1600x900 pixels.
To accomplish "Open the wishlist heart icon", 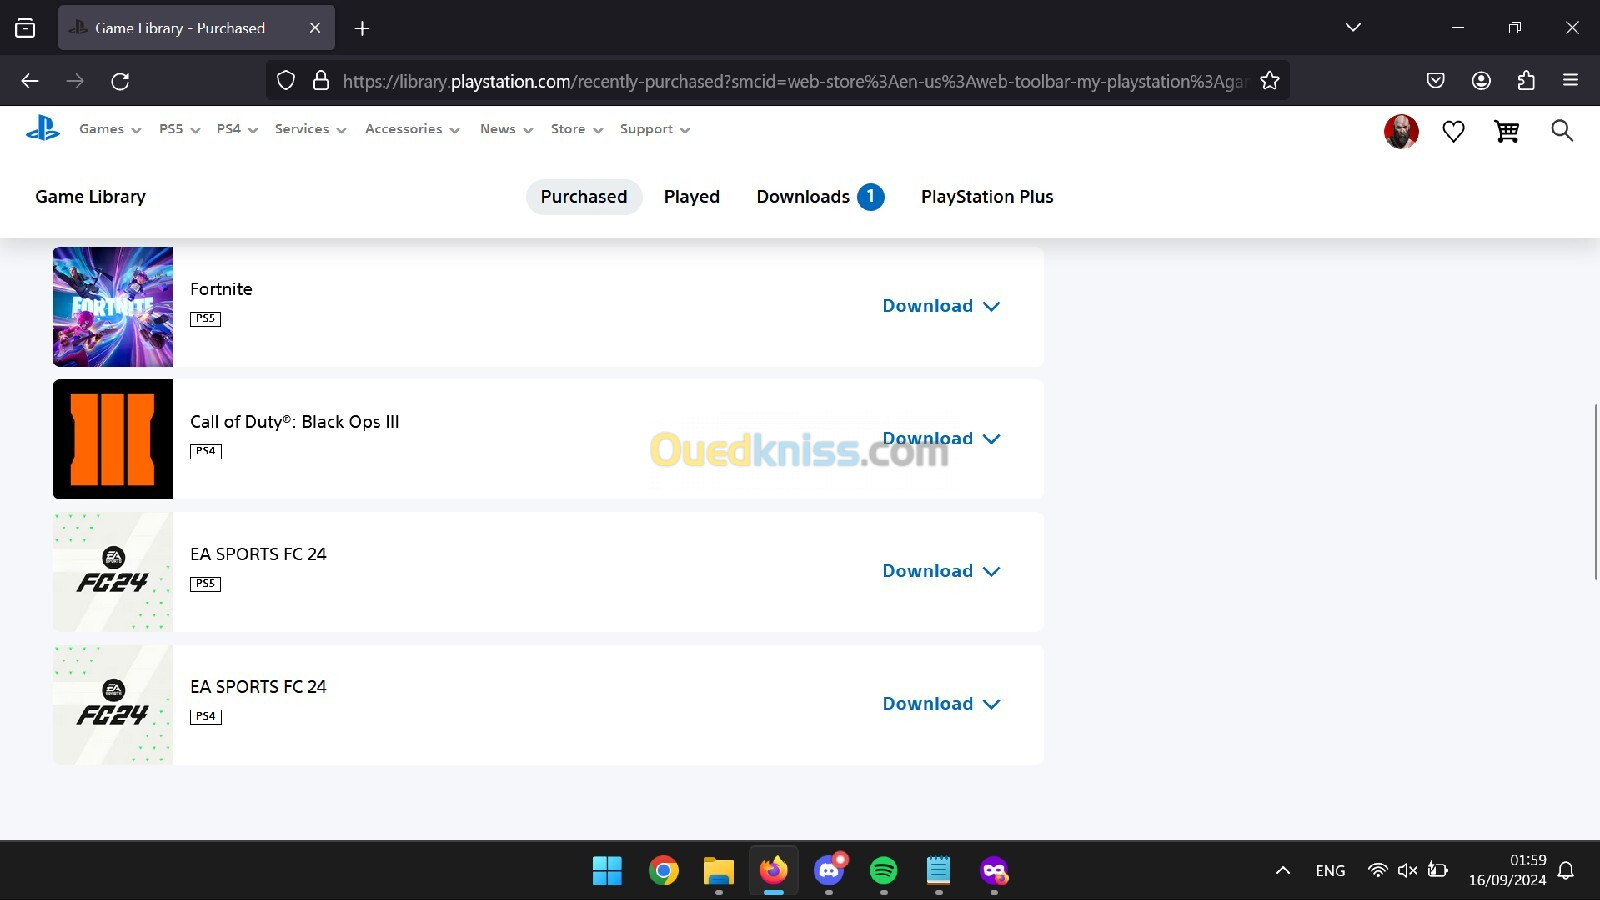I will [x=1453, y=131].
